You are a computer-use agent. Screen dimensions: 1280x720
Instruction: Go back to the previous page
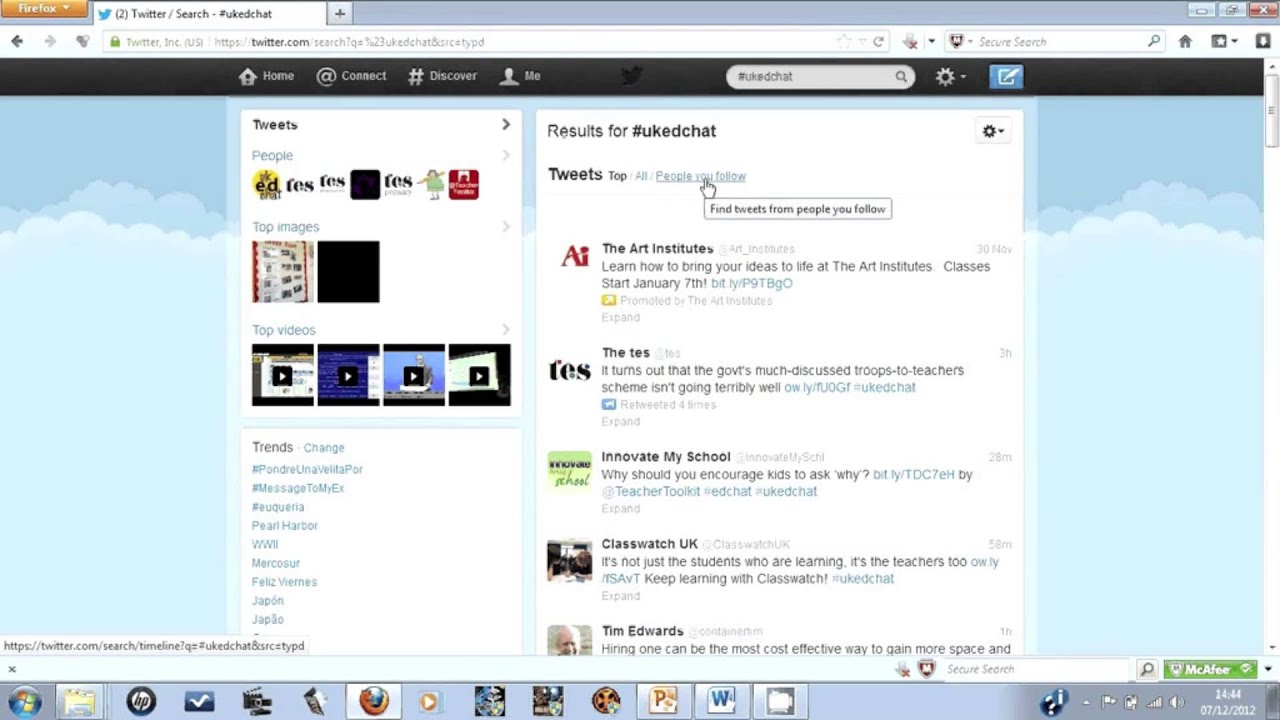click(x=17, y=41)
